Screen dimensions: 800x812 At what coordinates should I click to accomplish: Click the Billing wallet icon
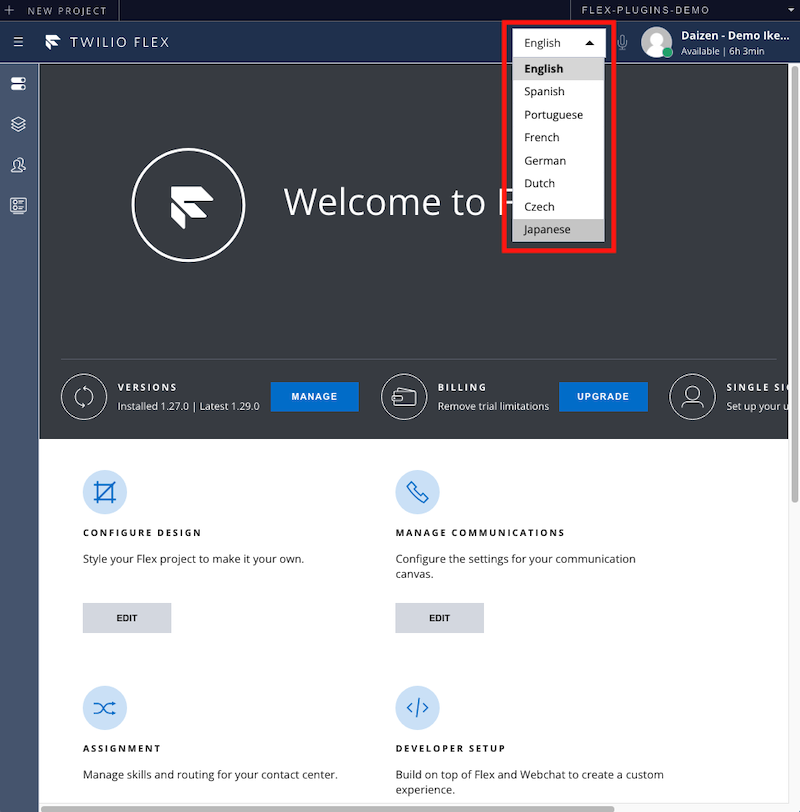pos(404,397)
